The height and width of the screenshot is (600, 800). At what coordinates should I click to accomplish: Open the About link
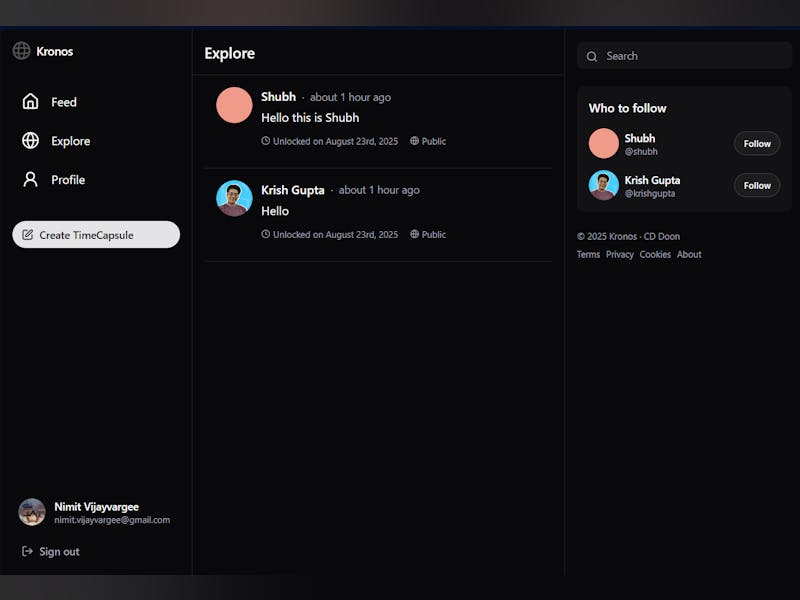[x=689, y=254]
